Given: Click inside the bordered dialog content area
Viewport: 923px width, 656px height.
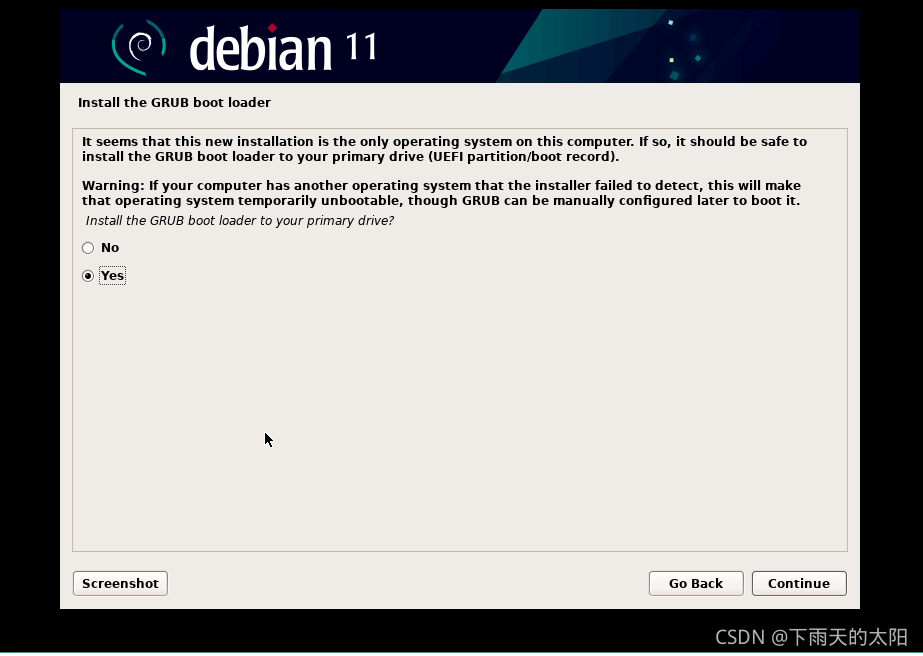Looking at the screenshot, I should point(460,400).
